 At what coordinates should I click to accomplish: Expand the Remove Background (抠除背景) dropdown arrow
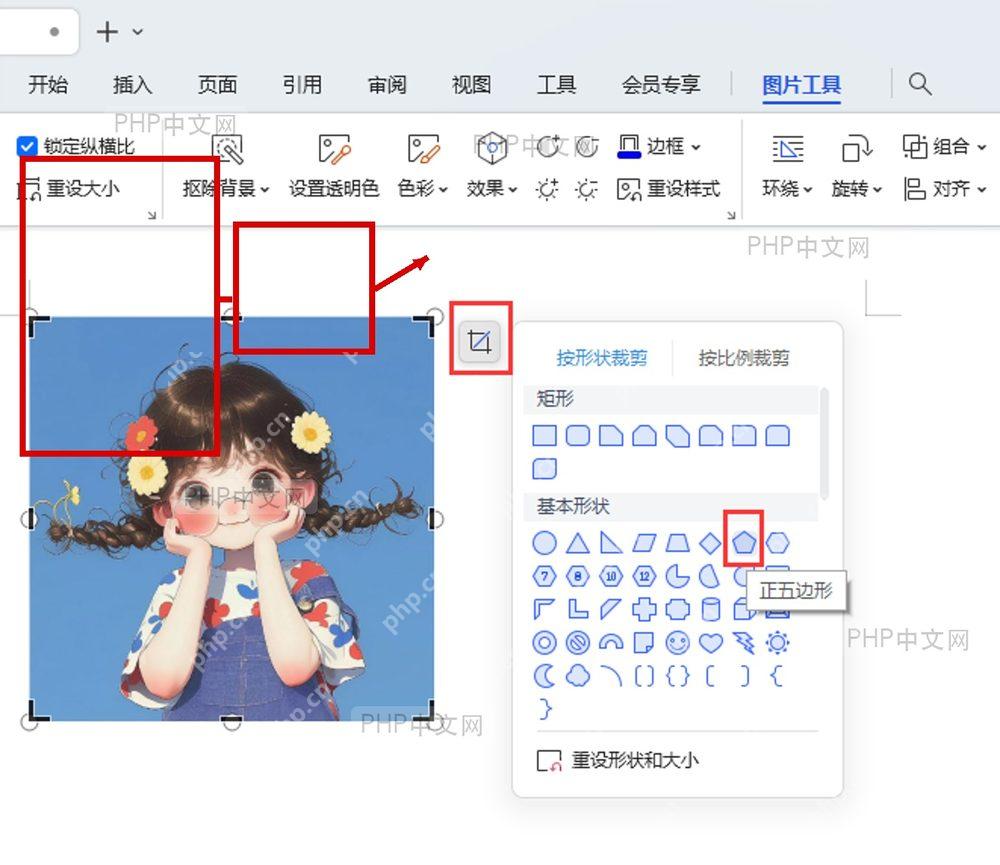click(265, 189)
